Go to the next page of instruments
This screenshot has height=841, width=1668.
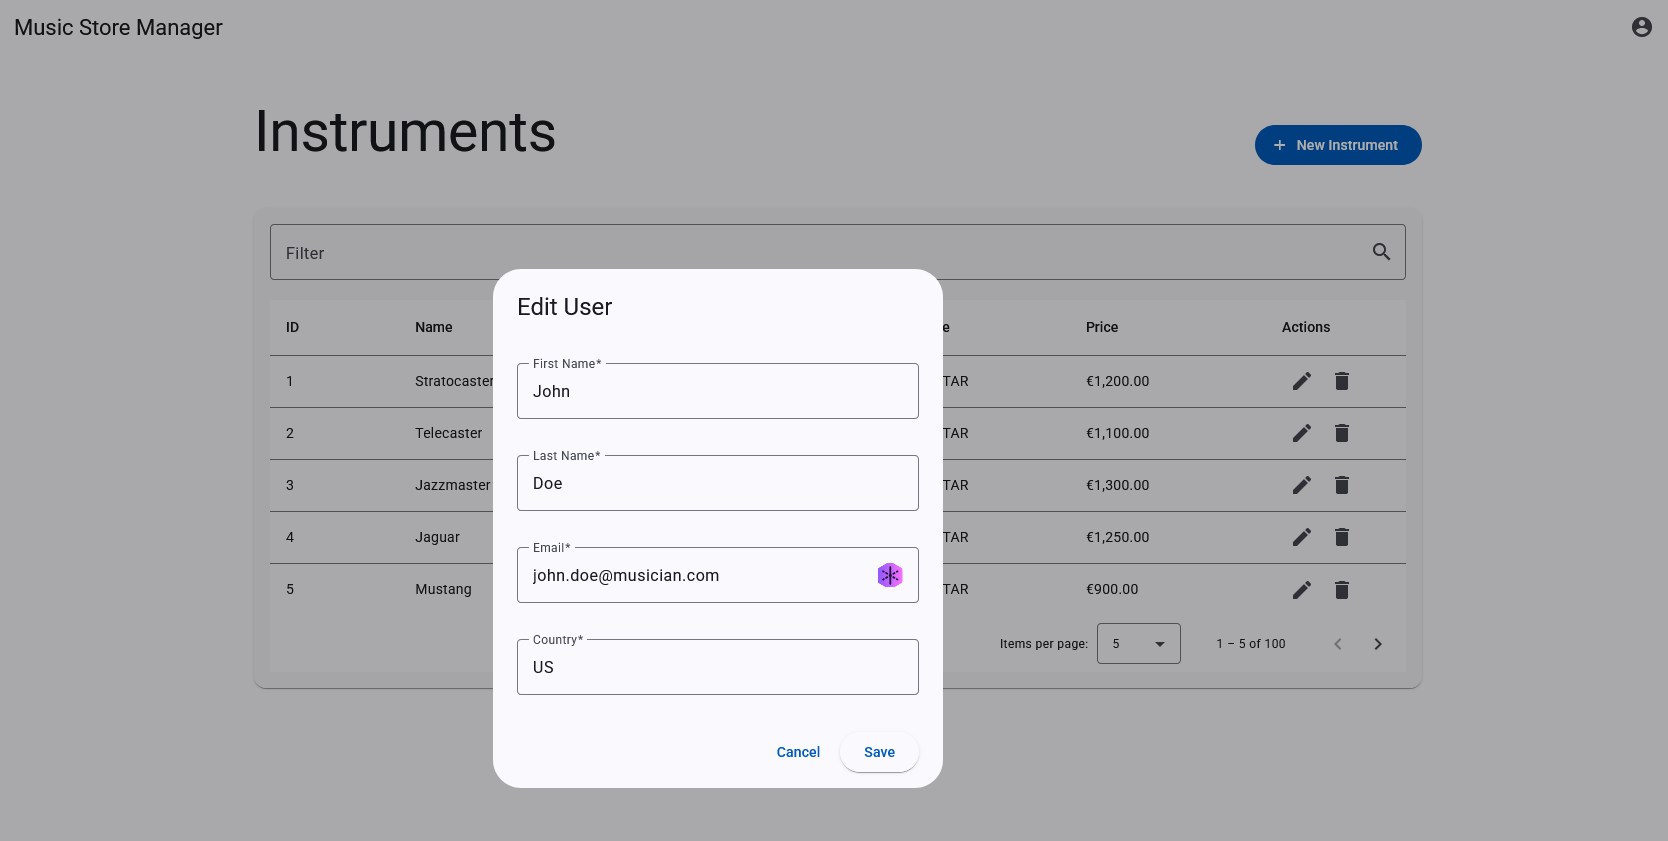(1378, 644)
